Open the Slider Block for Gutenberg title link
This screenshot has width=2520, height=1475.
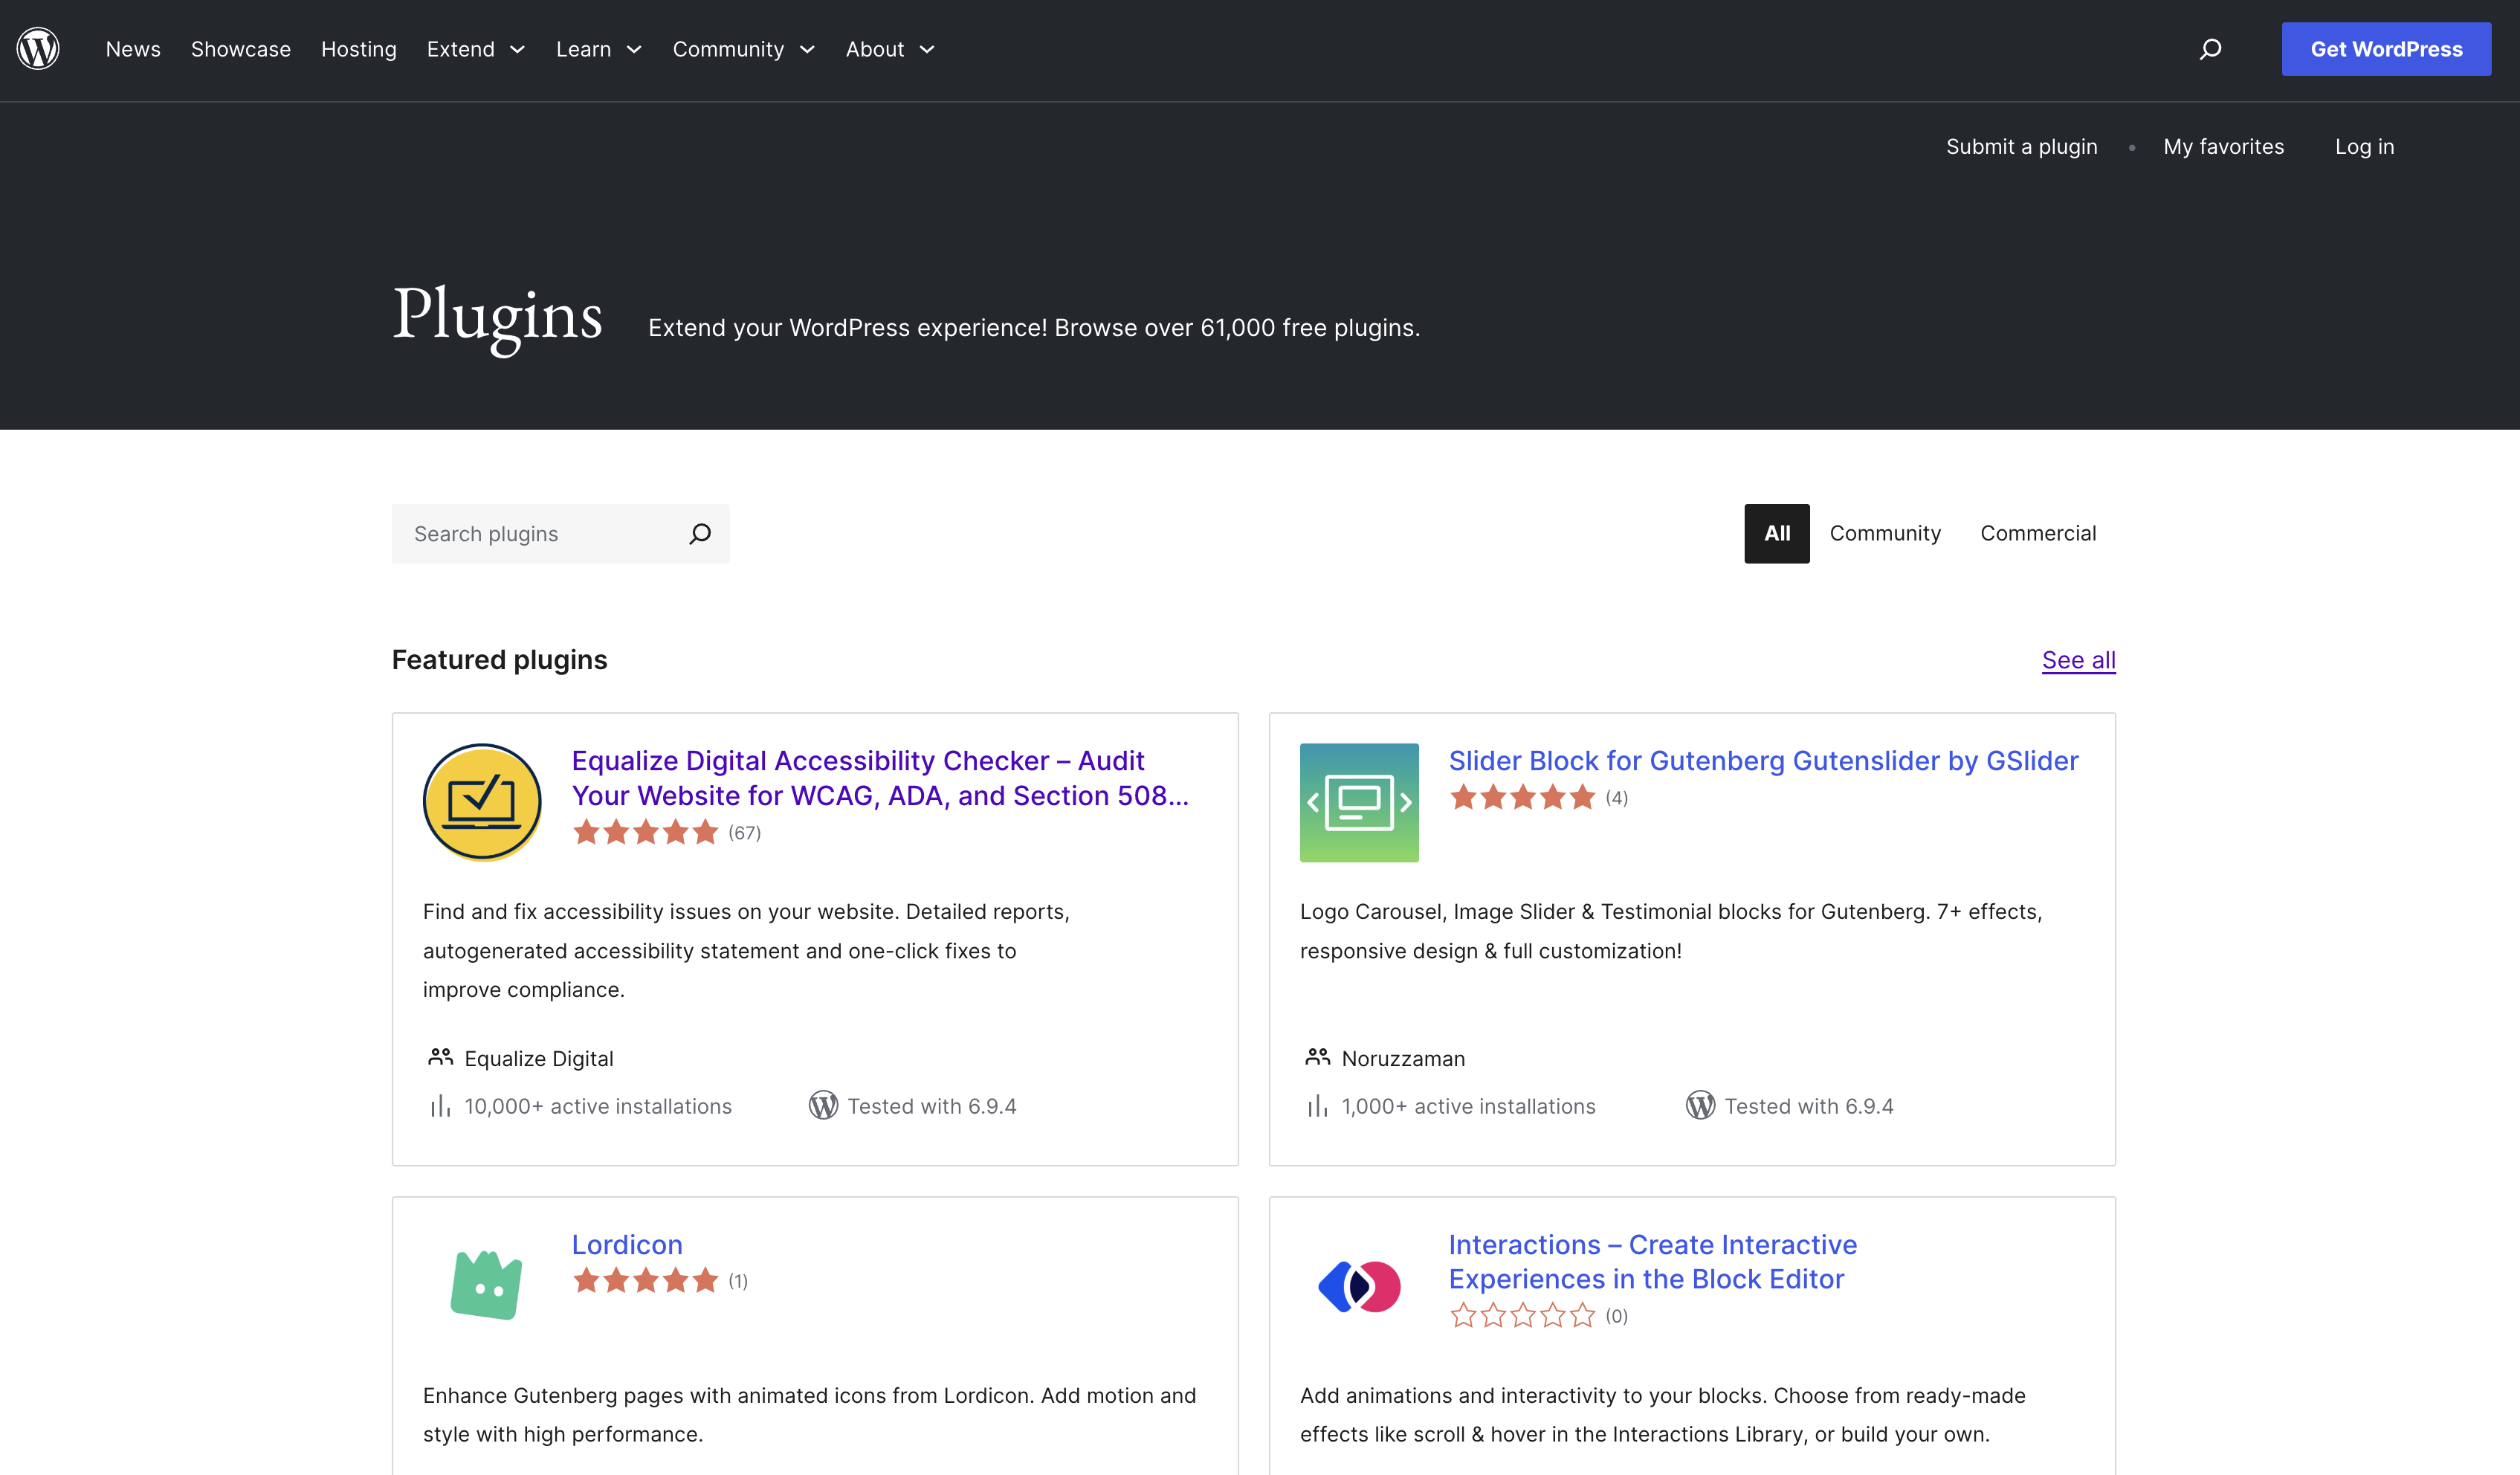coord(1764,761)
